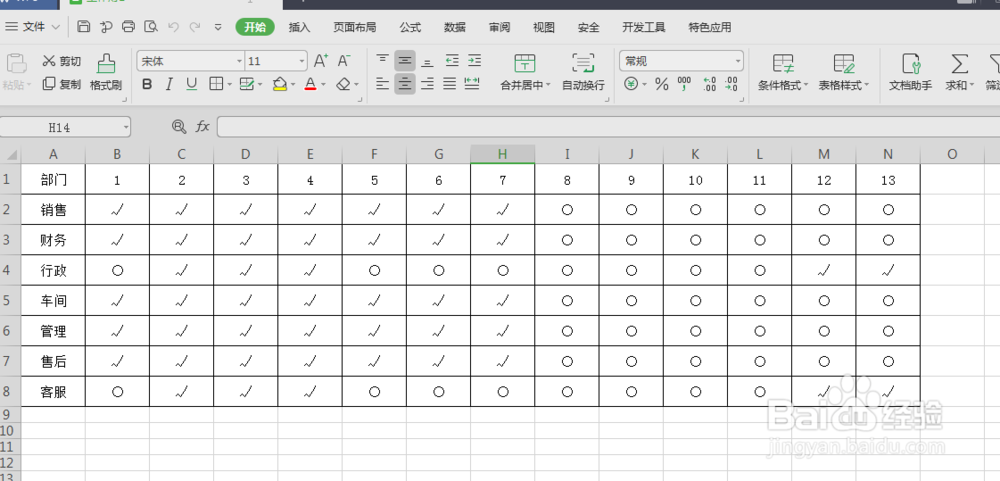Click the formula bar input field
The width and height of the screenshot is (1000, 481).
click(608, 126)
